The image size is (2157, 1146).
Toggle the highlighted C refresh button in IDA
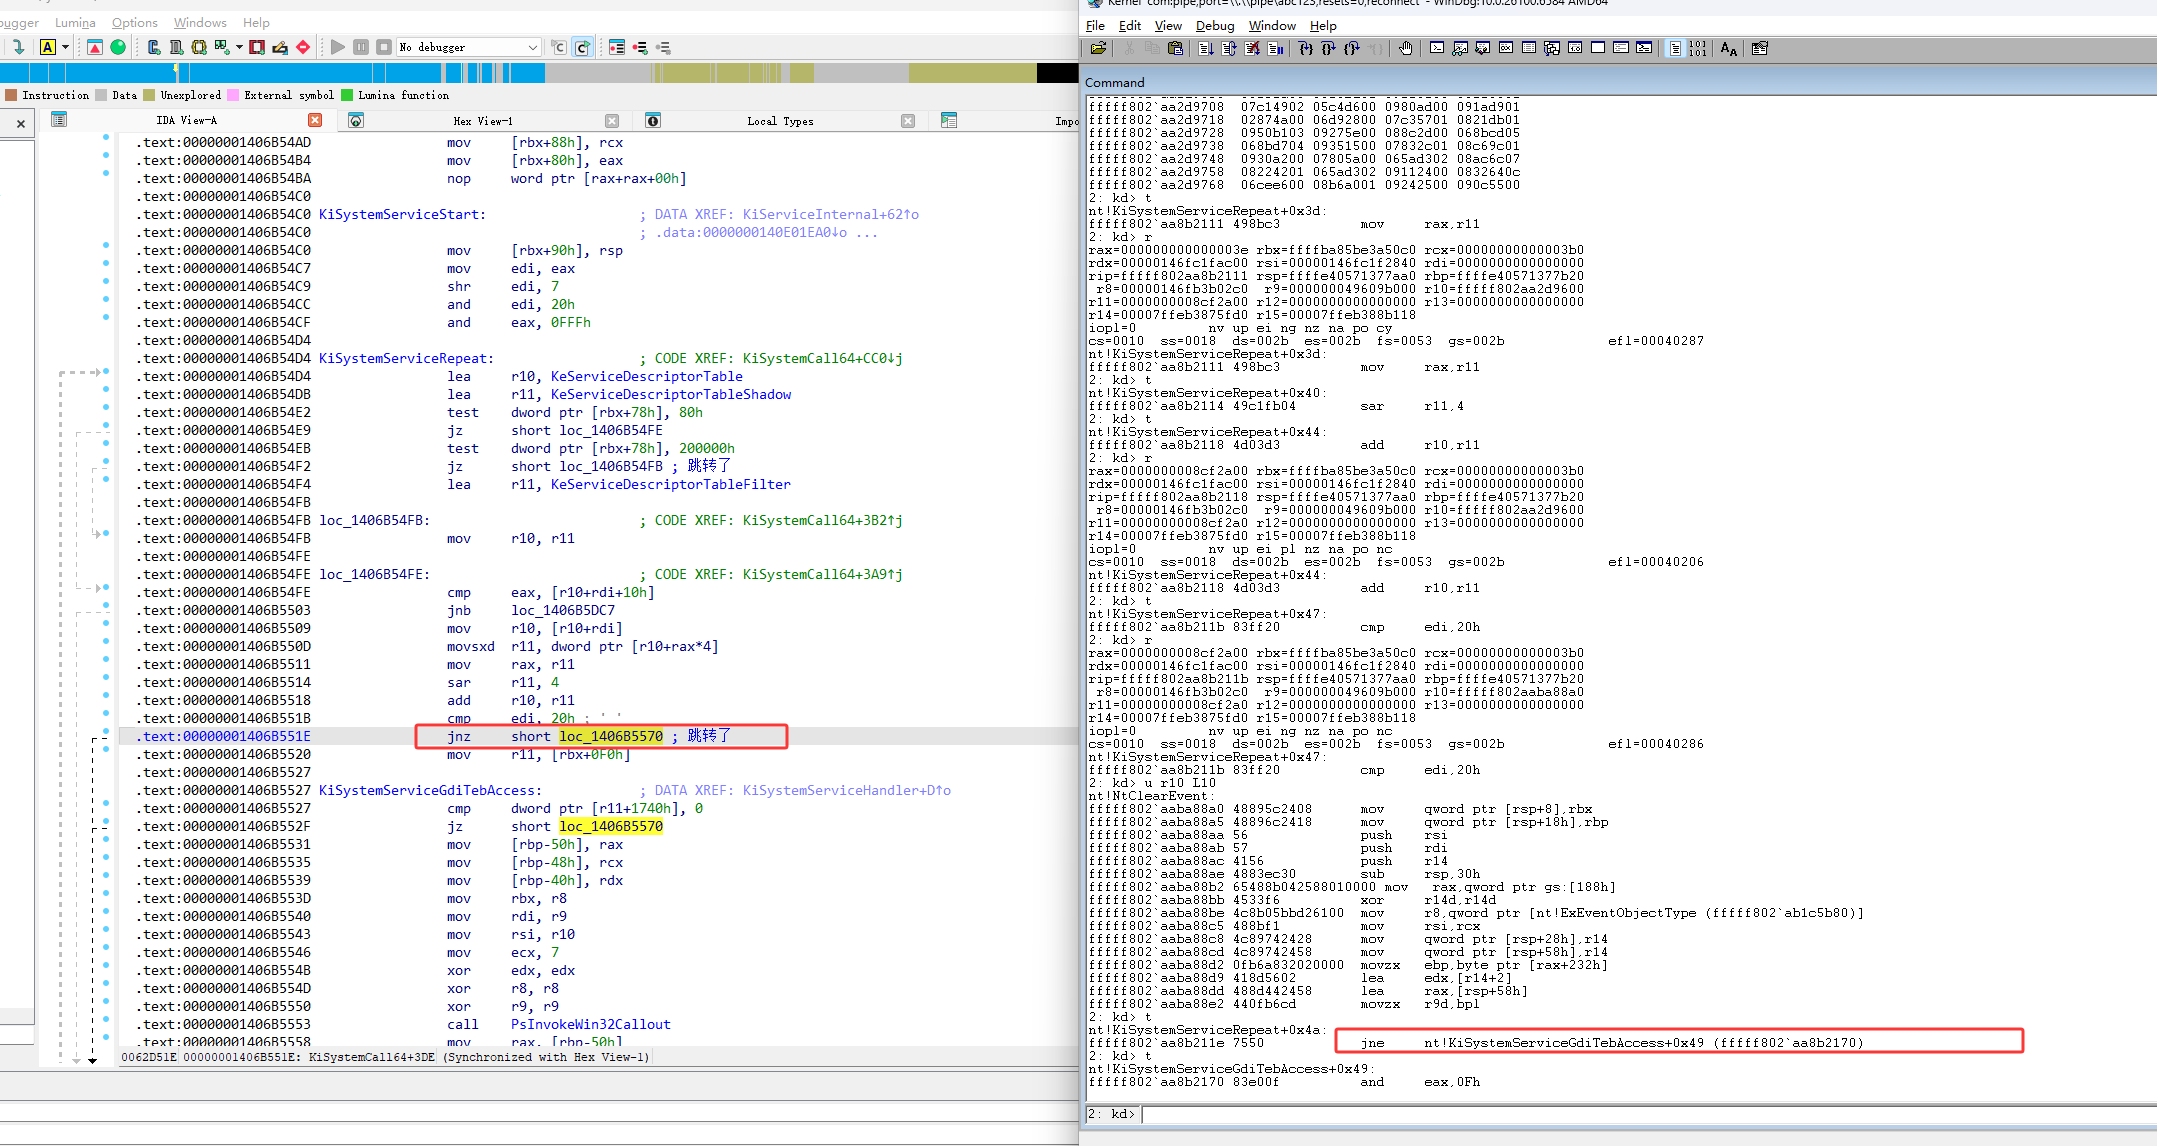[582, 47]
